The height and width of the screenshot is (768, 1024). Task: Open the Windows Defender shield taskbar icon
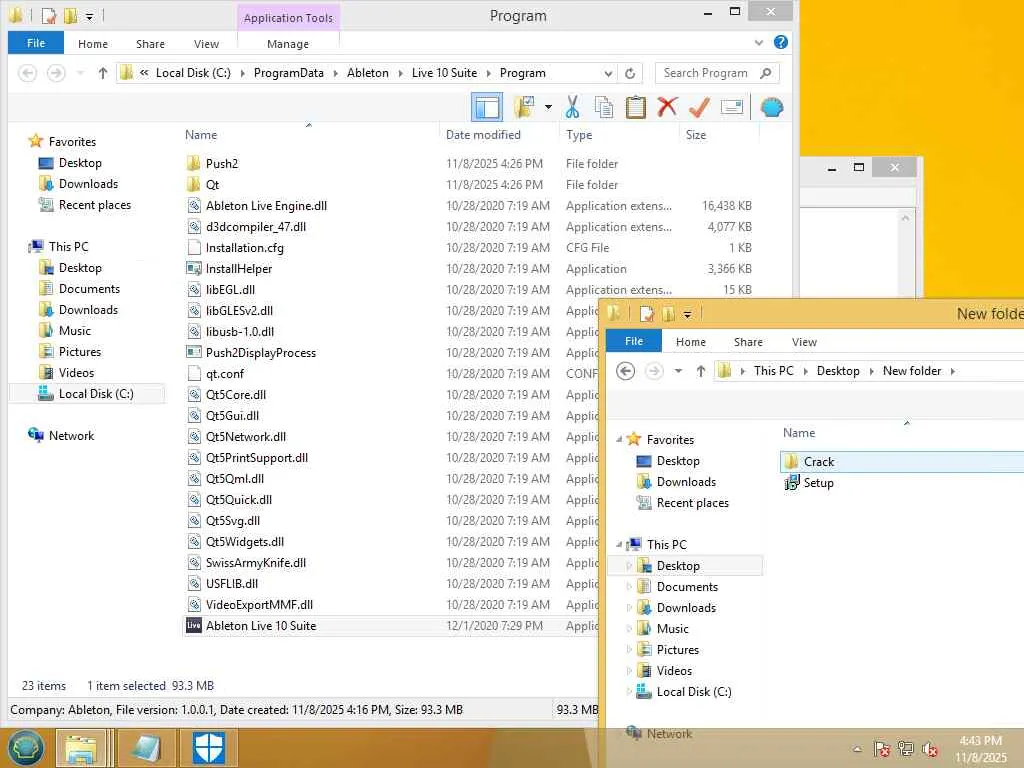pyautogui.click(x=208, y=748)
